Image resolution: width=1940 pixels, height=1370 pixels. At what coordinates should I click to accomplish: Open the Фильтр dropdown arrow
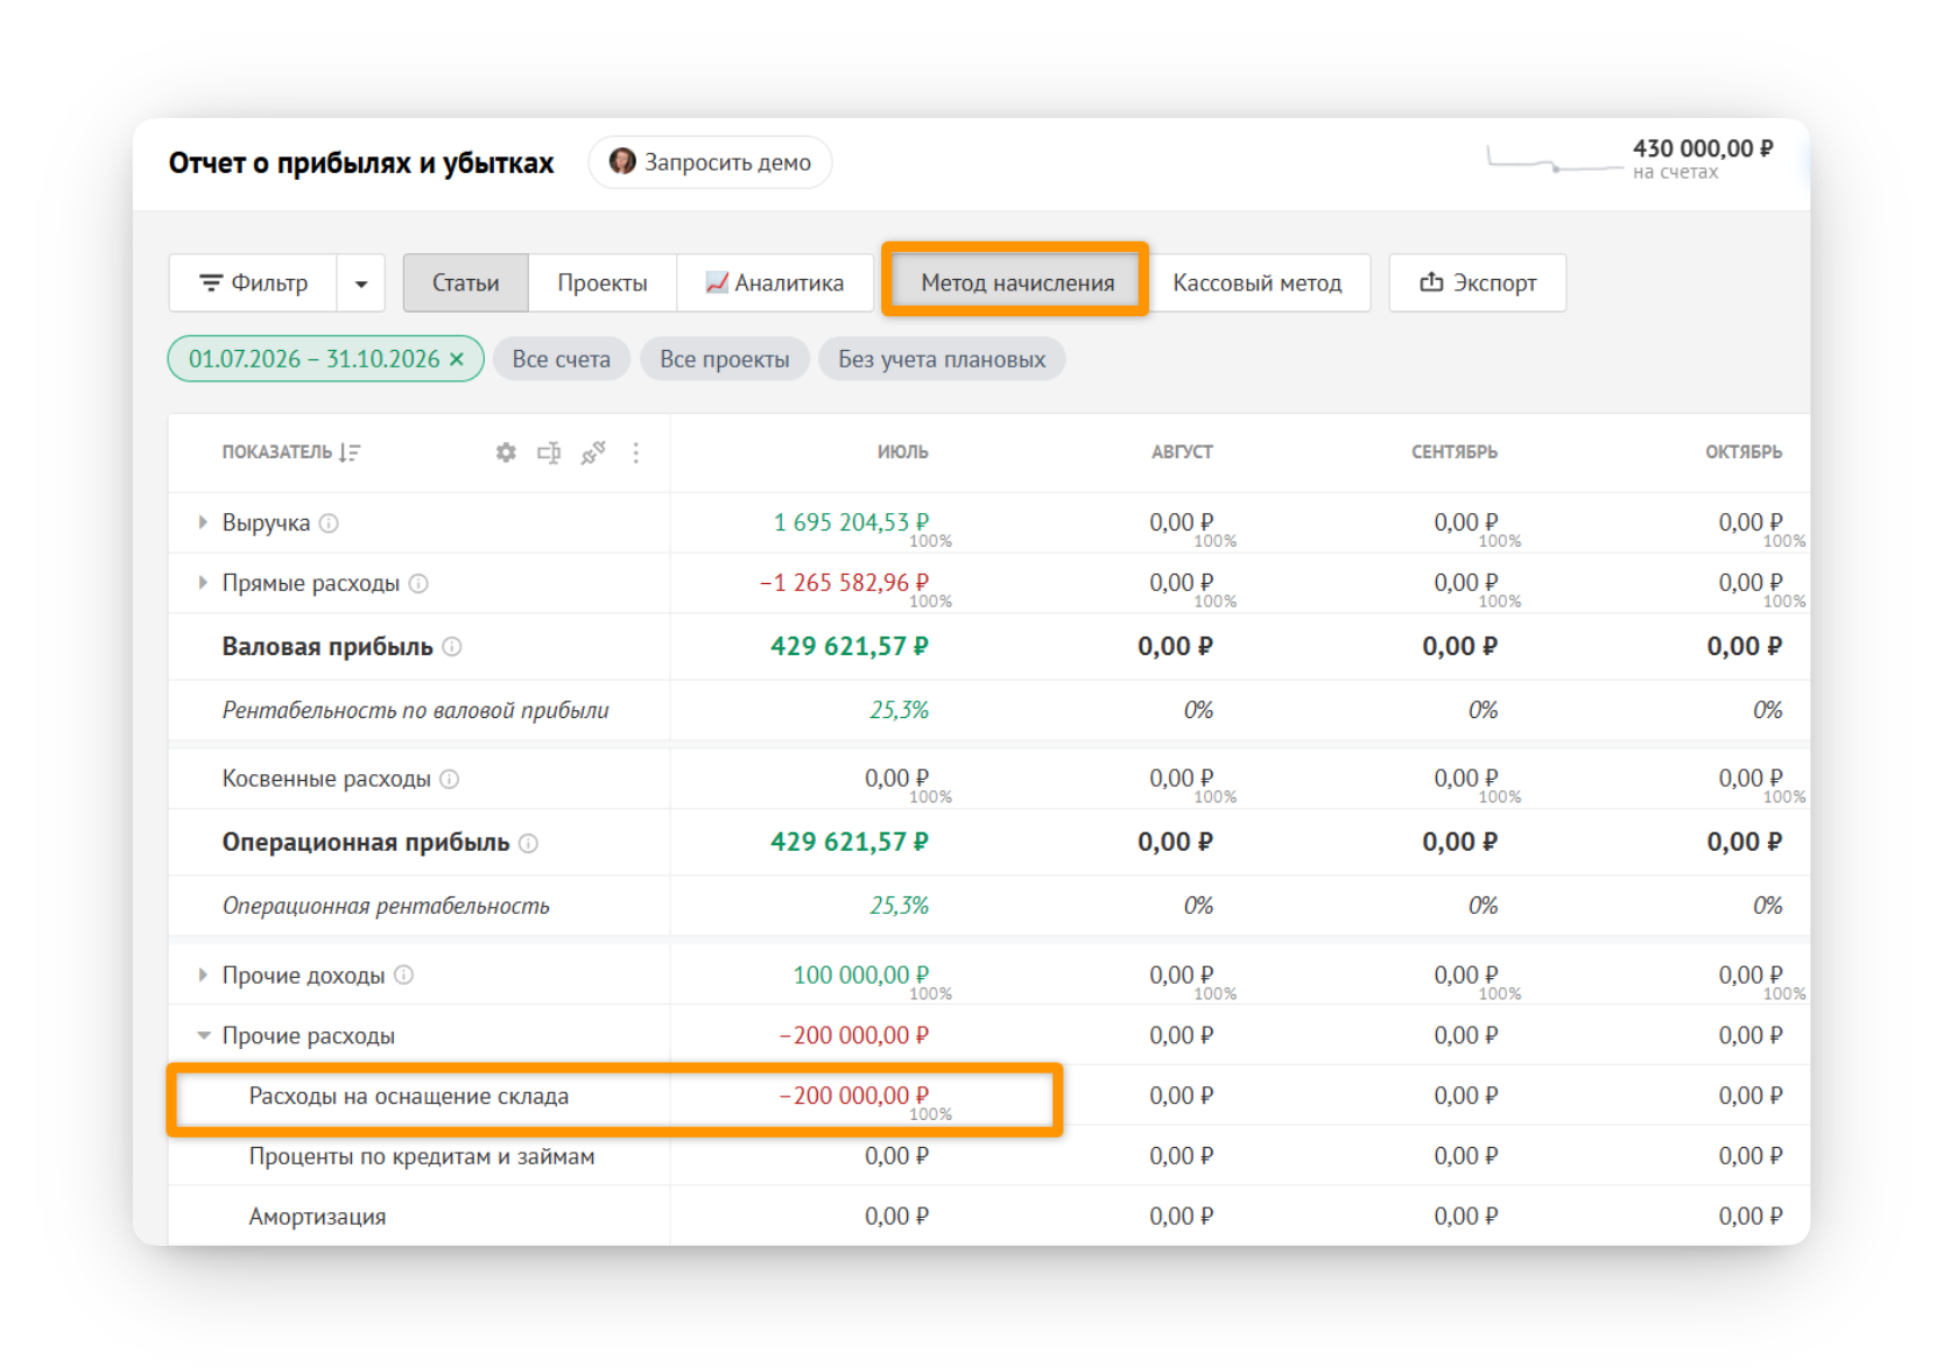tap(361, 283)
